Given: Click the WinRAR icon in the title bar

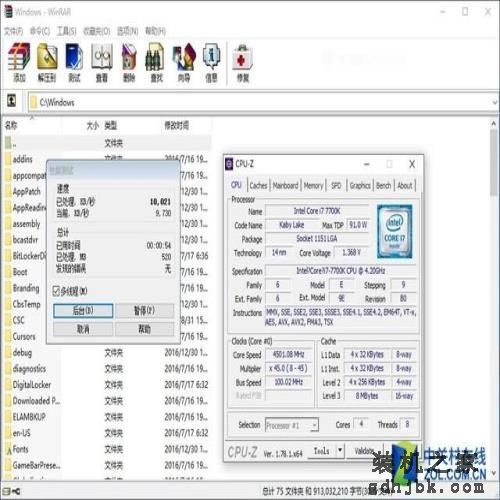Looking at the screenshot, I should coord(8,12).
